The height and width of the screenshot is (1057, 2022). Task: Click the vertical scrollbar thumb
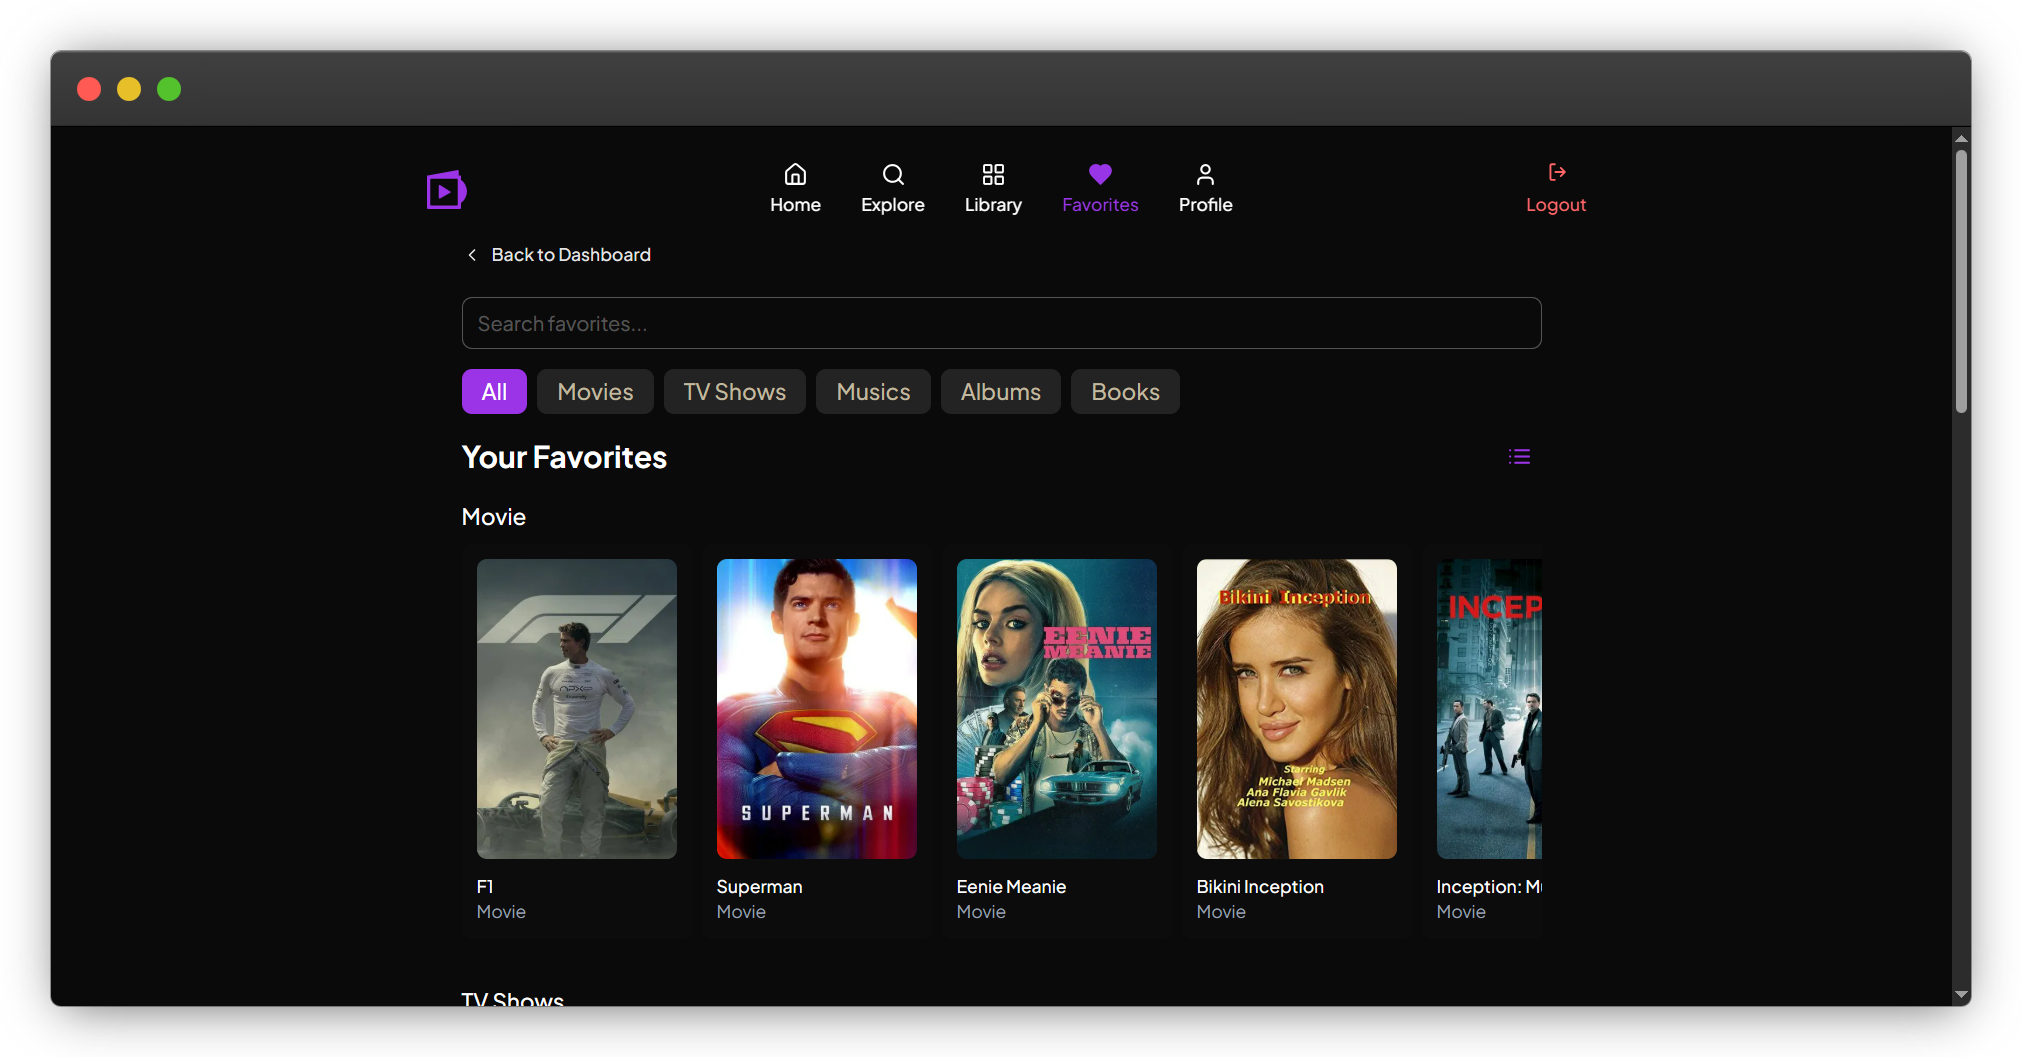[x=1961, y=282]
